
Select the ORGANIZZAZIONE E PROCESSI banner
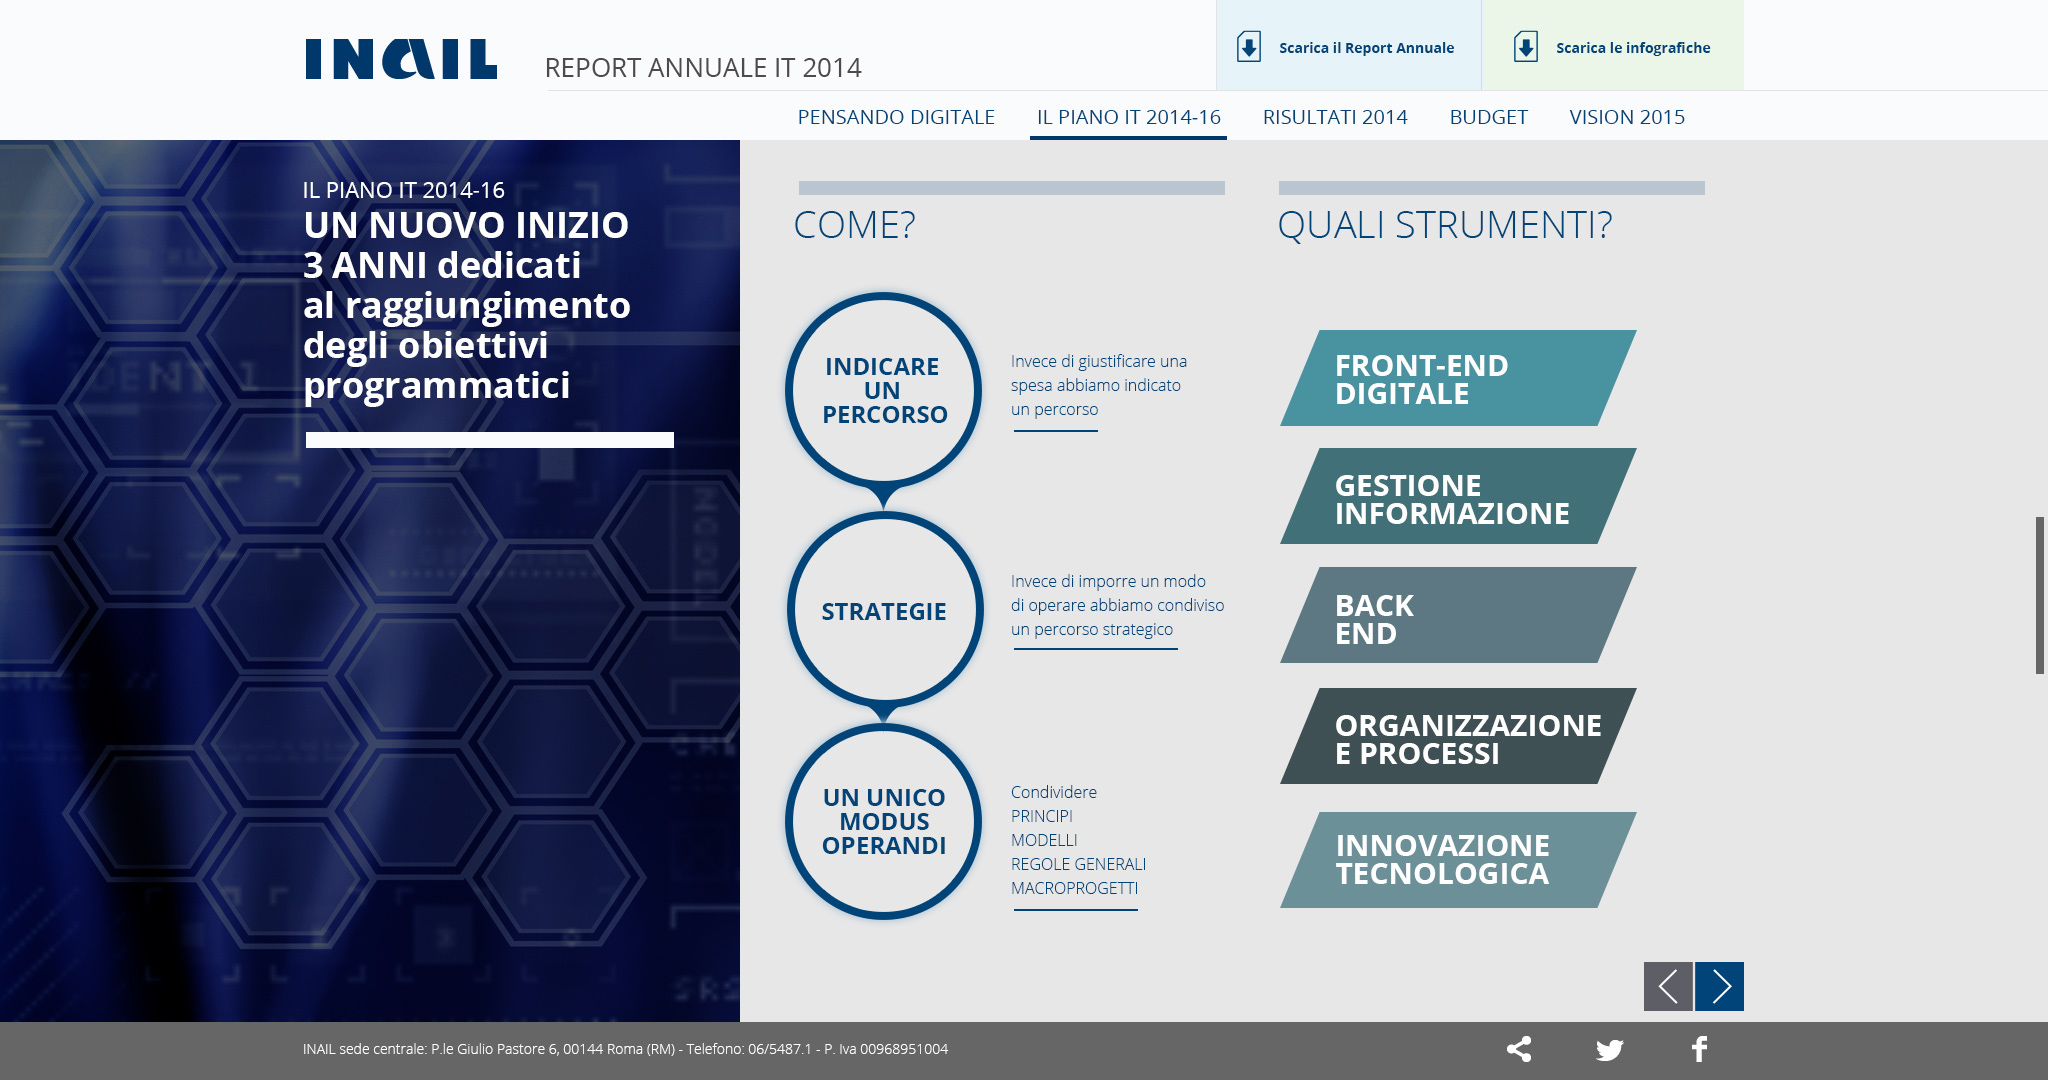pyautogui.click(x=1458, y=736)
